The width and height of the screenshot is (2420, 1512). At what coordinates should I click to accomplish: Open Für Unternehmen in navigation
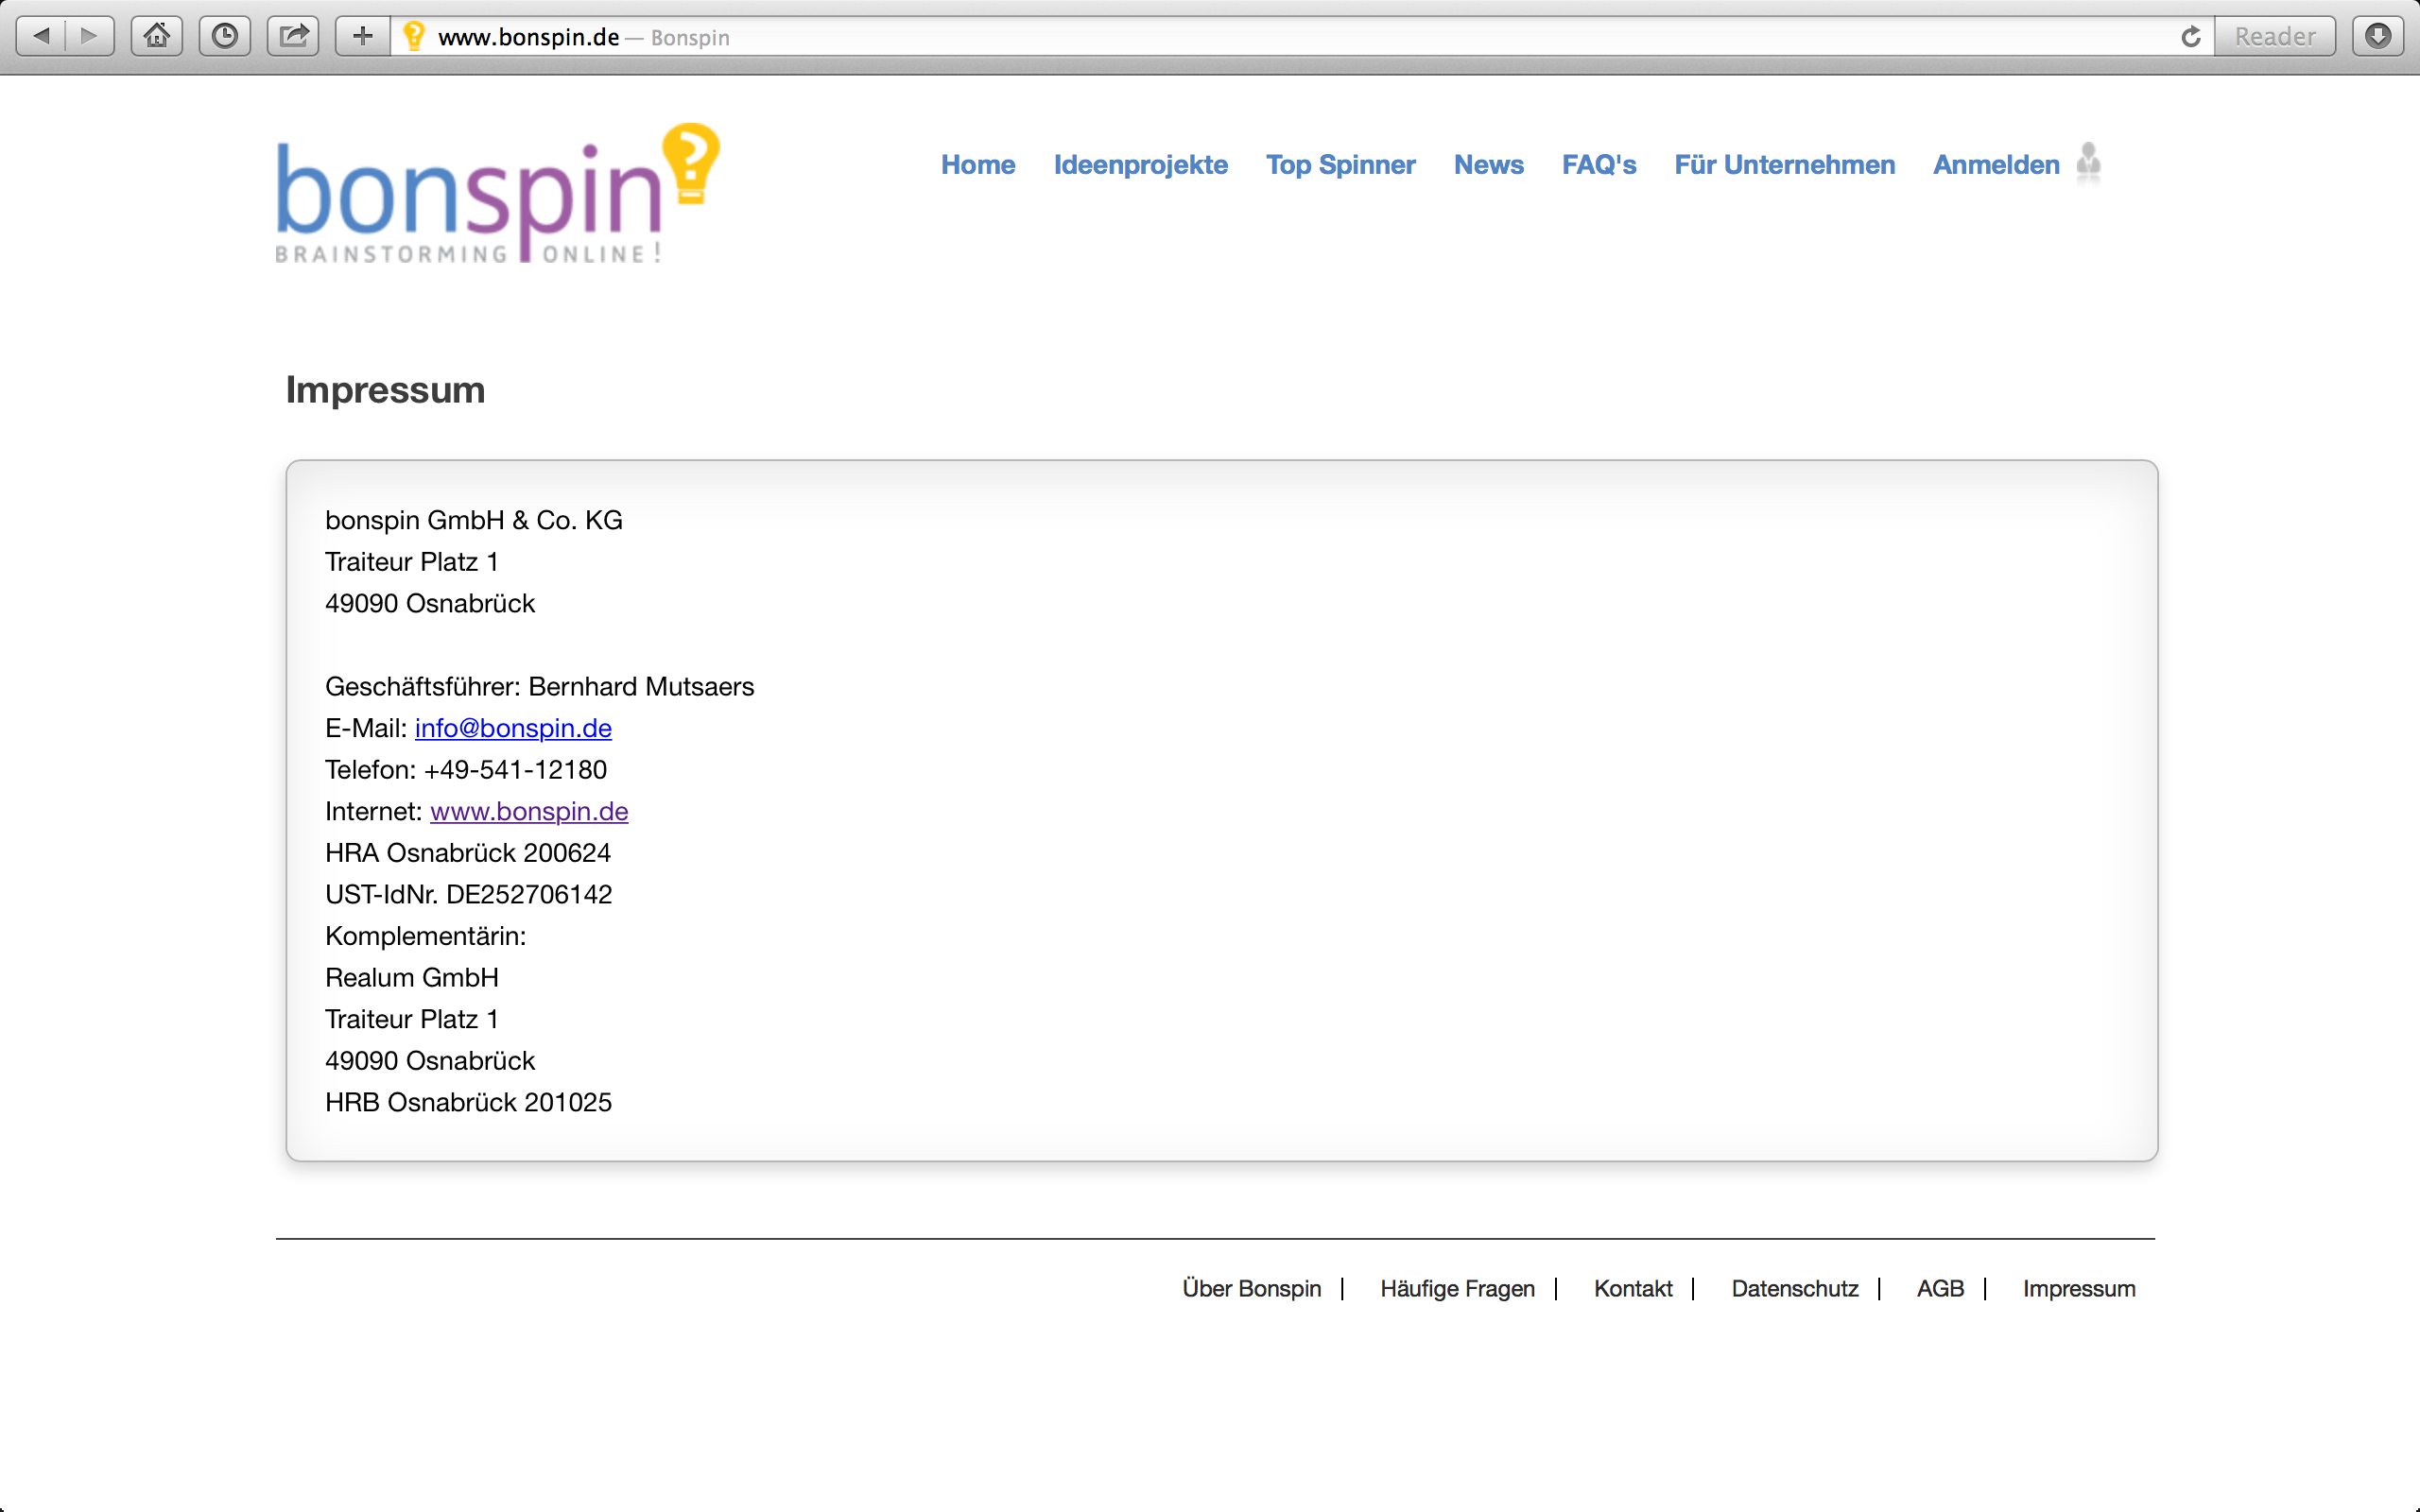coord(1784,165)
